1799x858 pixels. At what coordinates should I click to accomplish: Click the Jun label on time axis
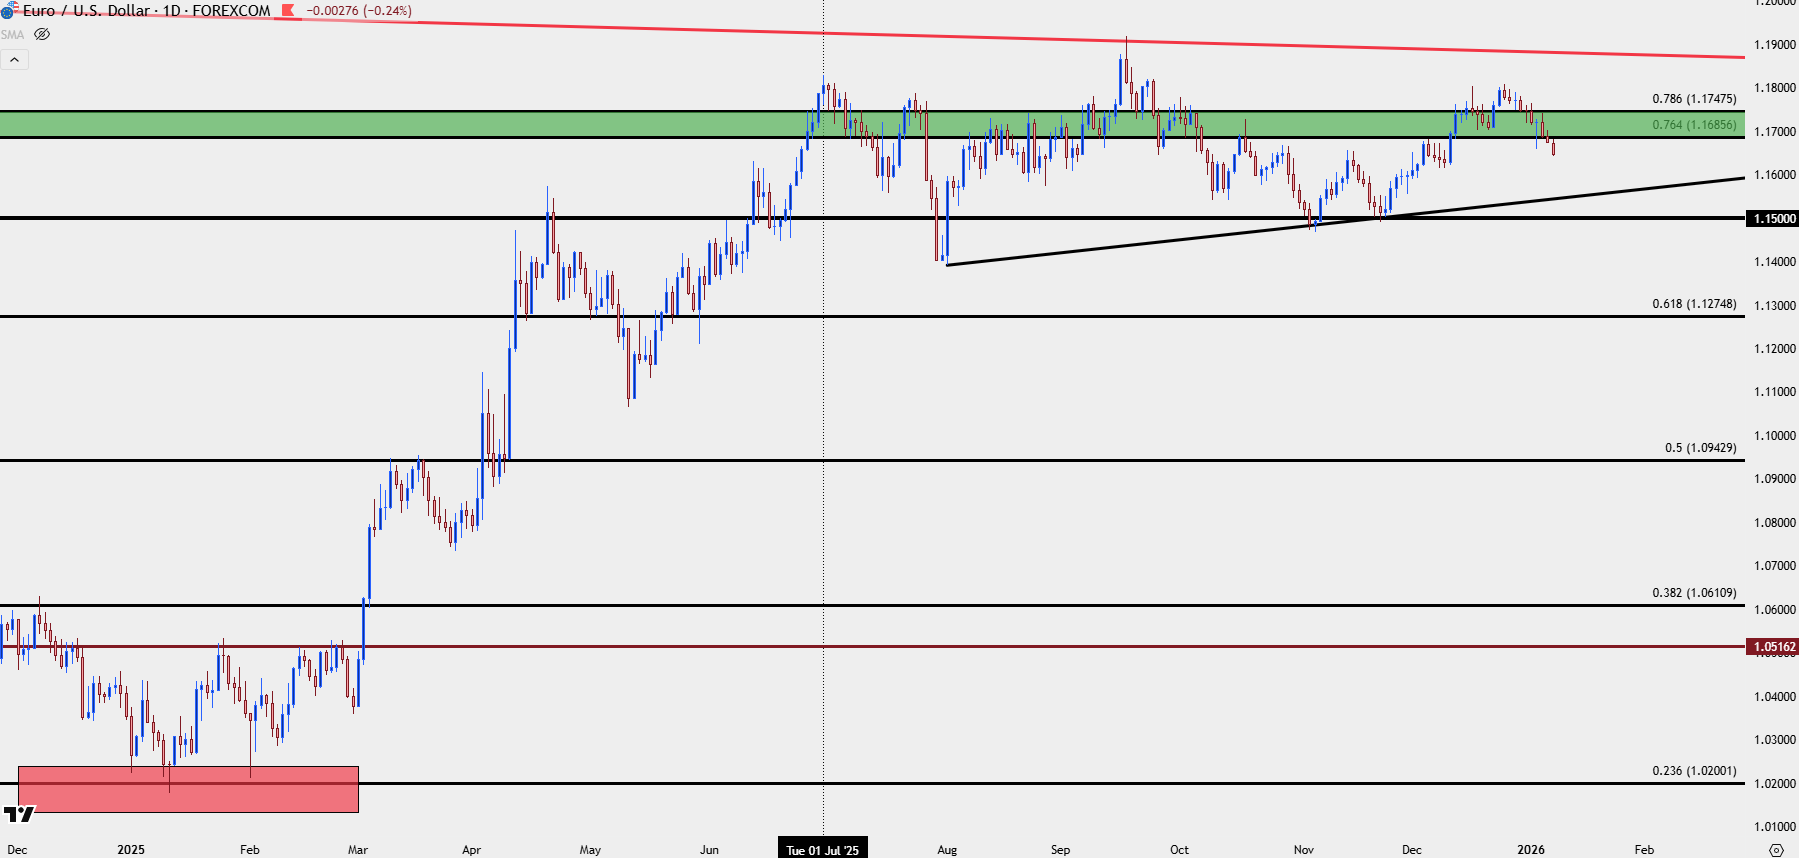click(x=709, y=850)
